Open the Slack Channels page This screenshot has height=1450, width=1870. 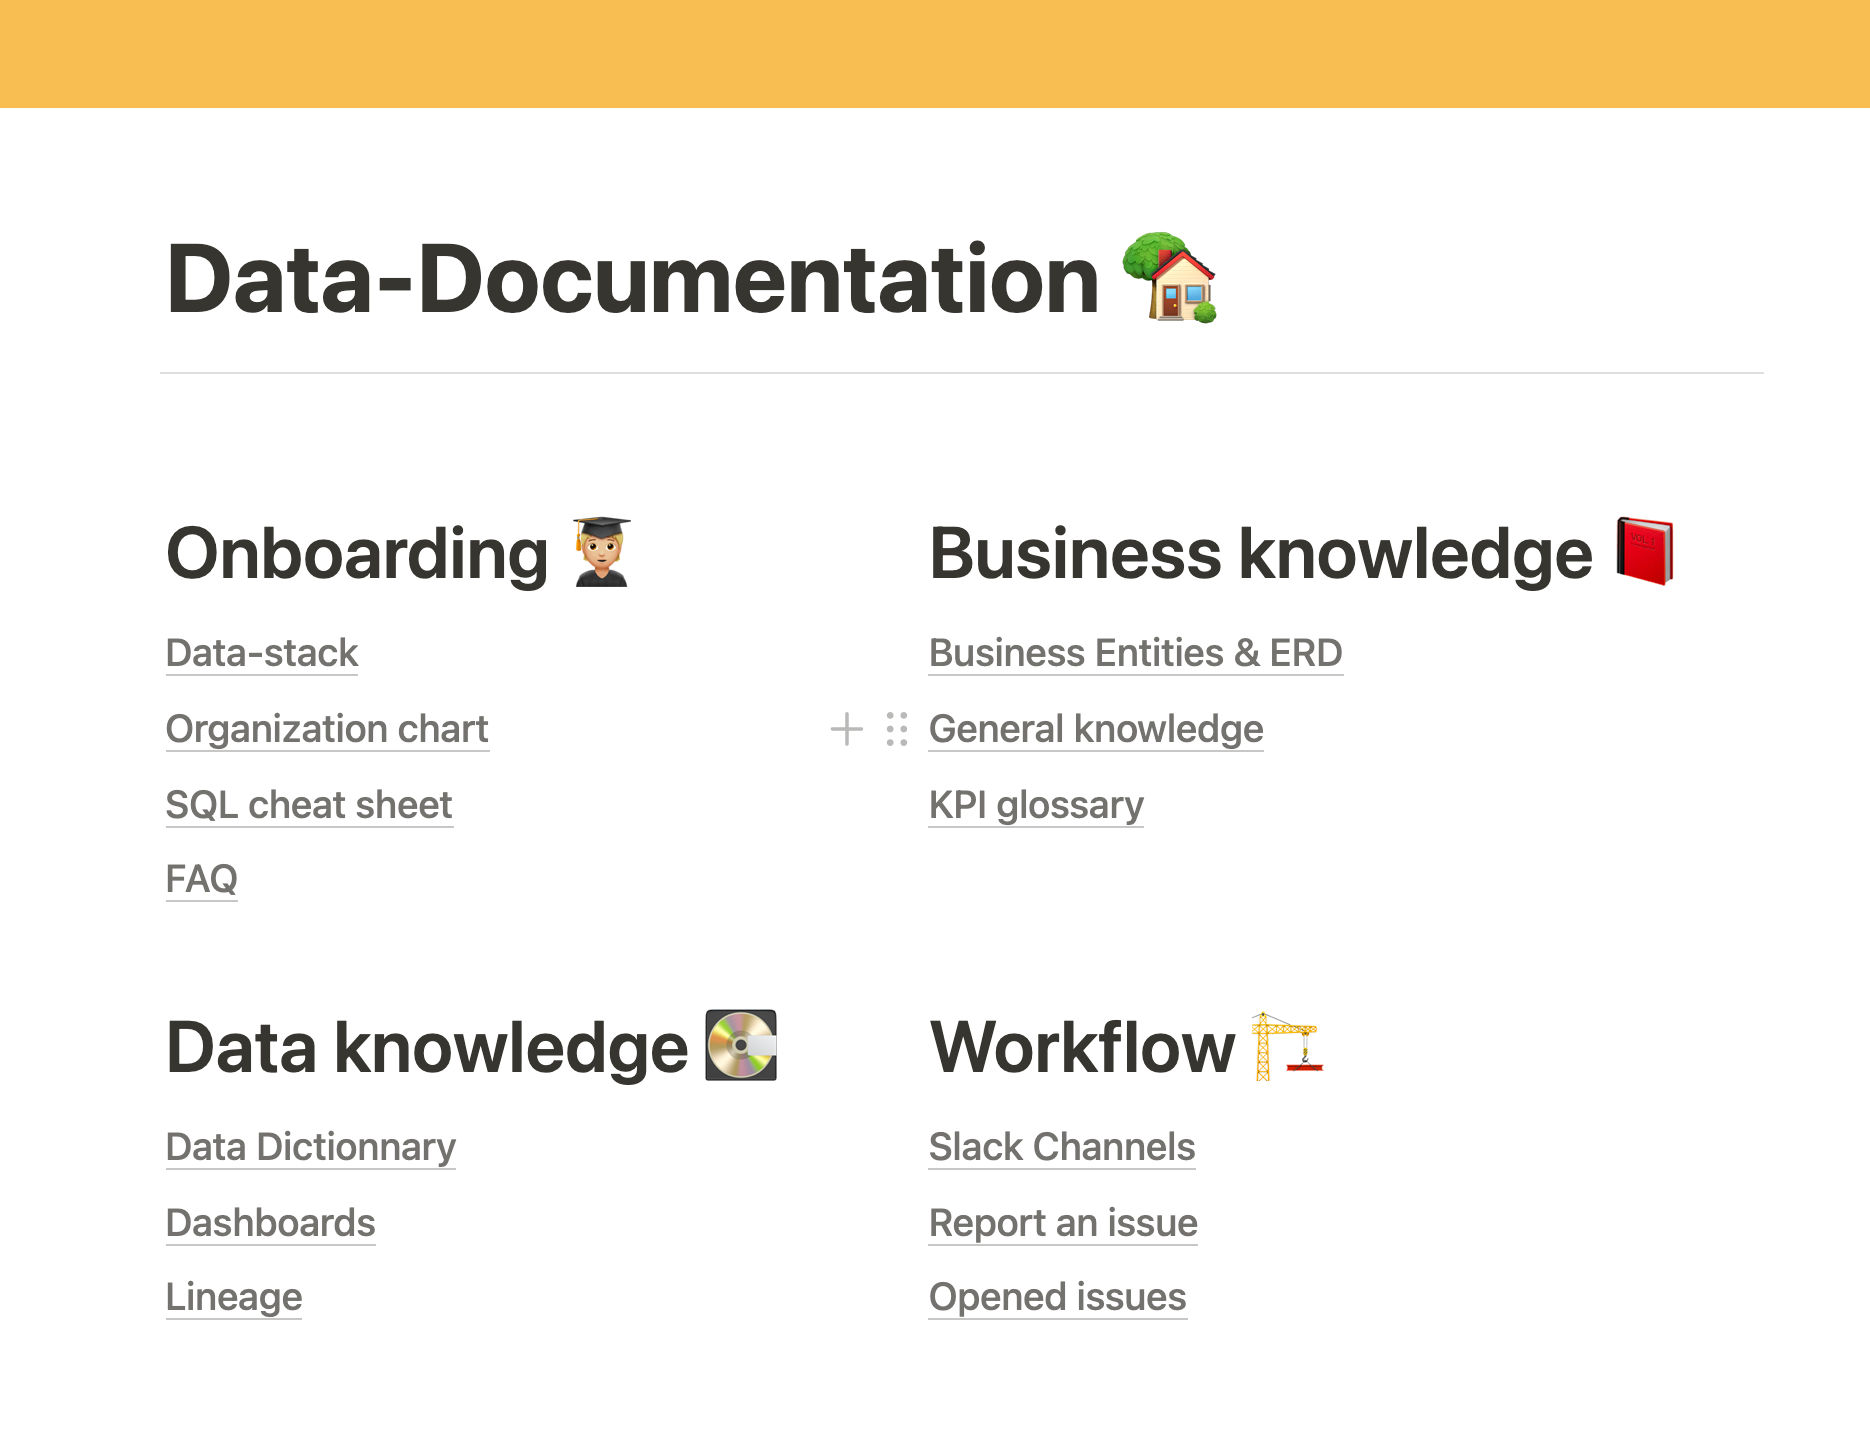pos(1062,1147)
